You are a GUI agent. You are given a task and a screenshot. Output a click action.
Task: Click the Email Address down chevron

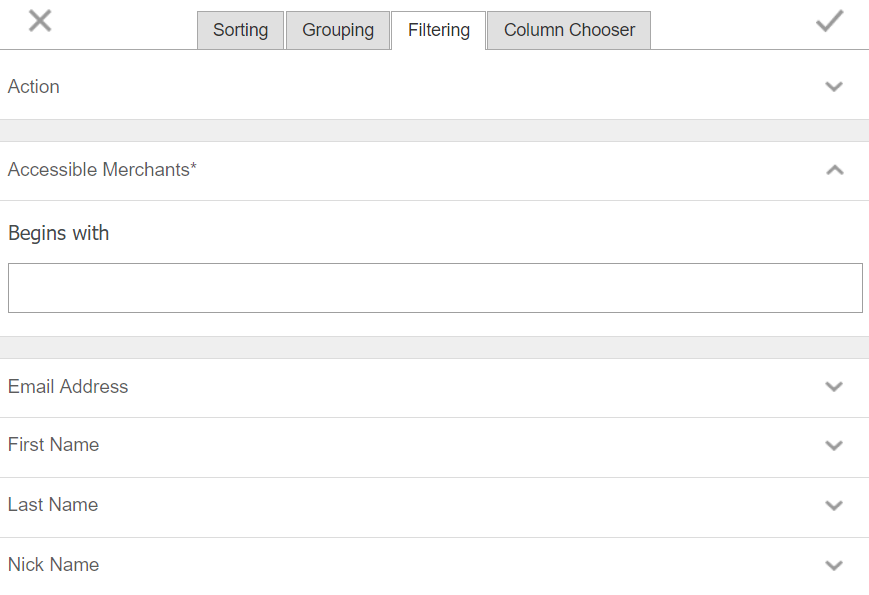pos(834,387)
